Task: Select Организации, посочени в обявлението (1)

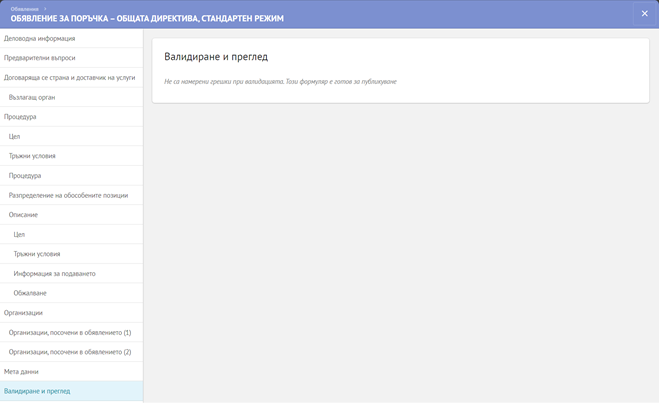Action: 70,332
